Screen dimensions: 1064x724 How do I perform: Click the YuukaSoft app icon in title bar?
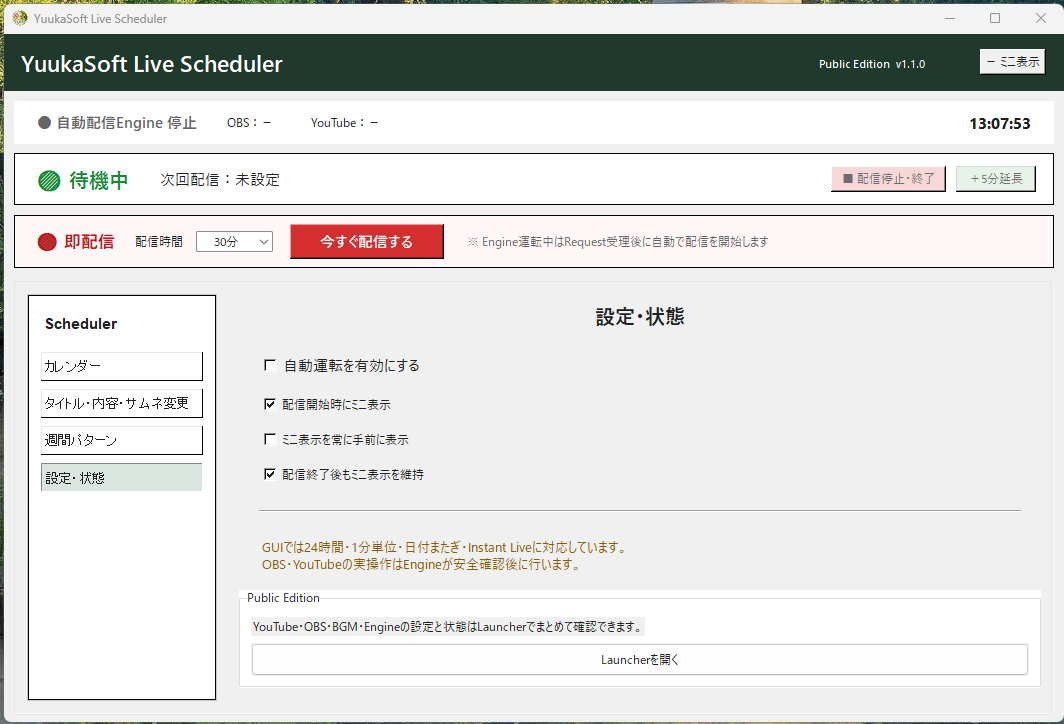tap(20, 18)
